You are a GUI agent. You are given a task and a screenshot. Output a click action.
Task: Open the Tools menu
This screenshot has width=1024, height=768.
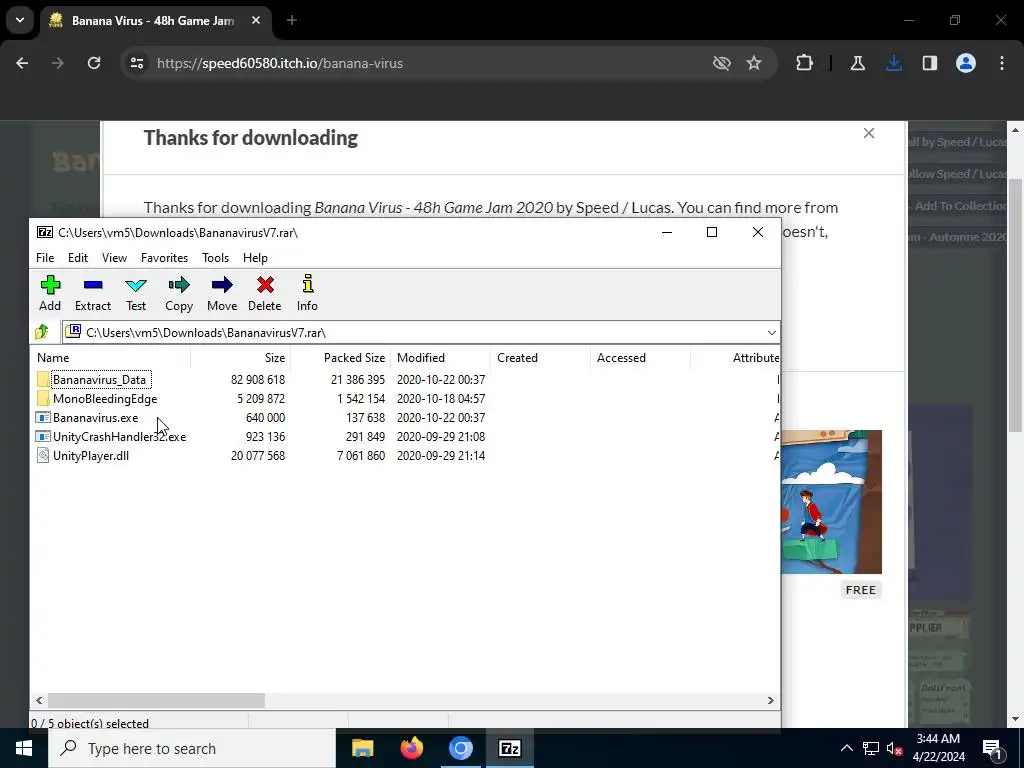point(216,258)
